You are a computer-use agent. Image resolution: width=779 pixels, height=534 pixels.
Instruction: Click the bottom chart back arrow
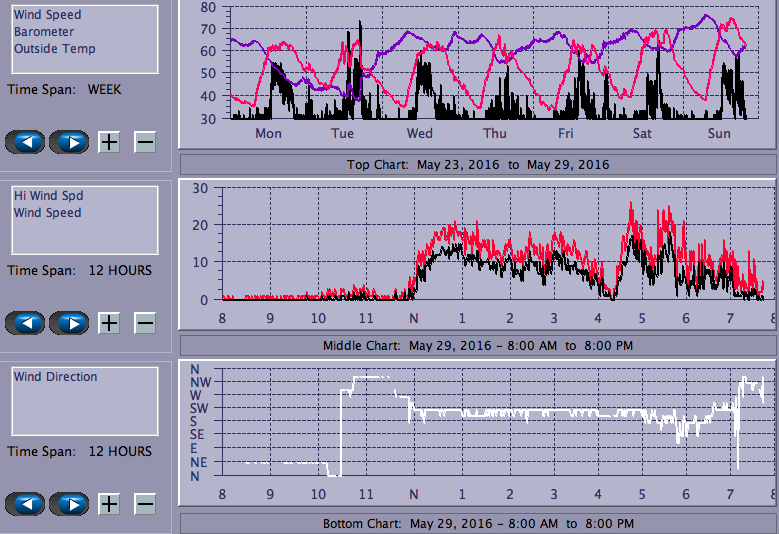pos(25,504)
